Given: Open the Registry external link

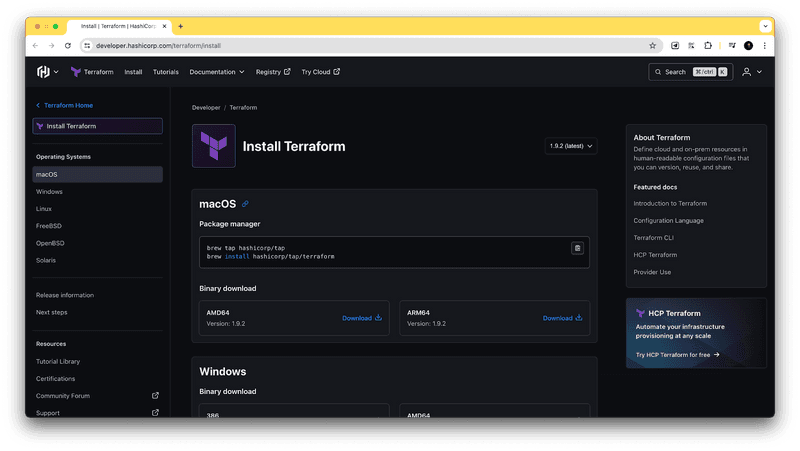Looking at the screenshot, I should (x=273, y=72).
